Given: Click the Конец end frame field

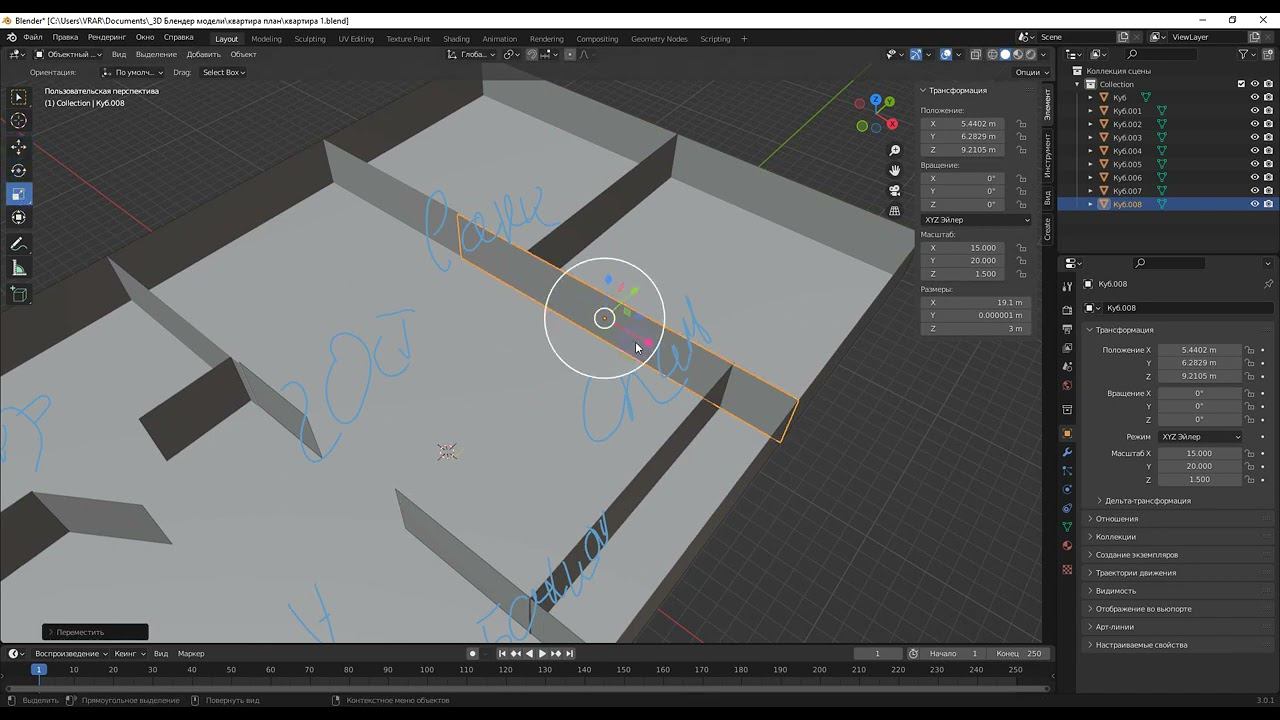Looking at the screenshot, I should 1020,654.
